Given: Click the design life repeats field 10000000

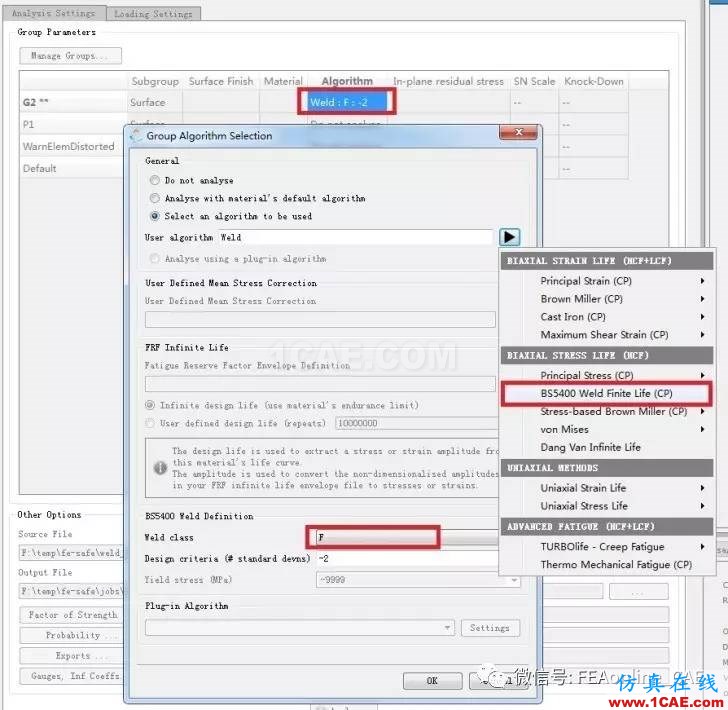Looking at the screenshot, I should coord(416,423).
